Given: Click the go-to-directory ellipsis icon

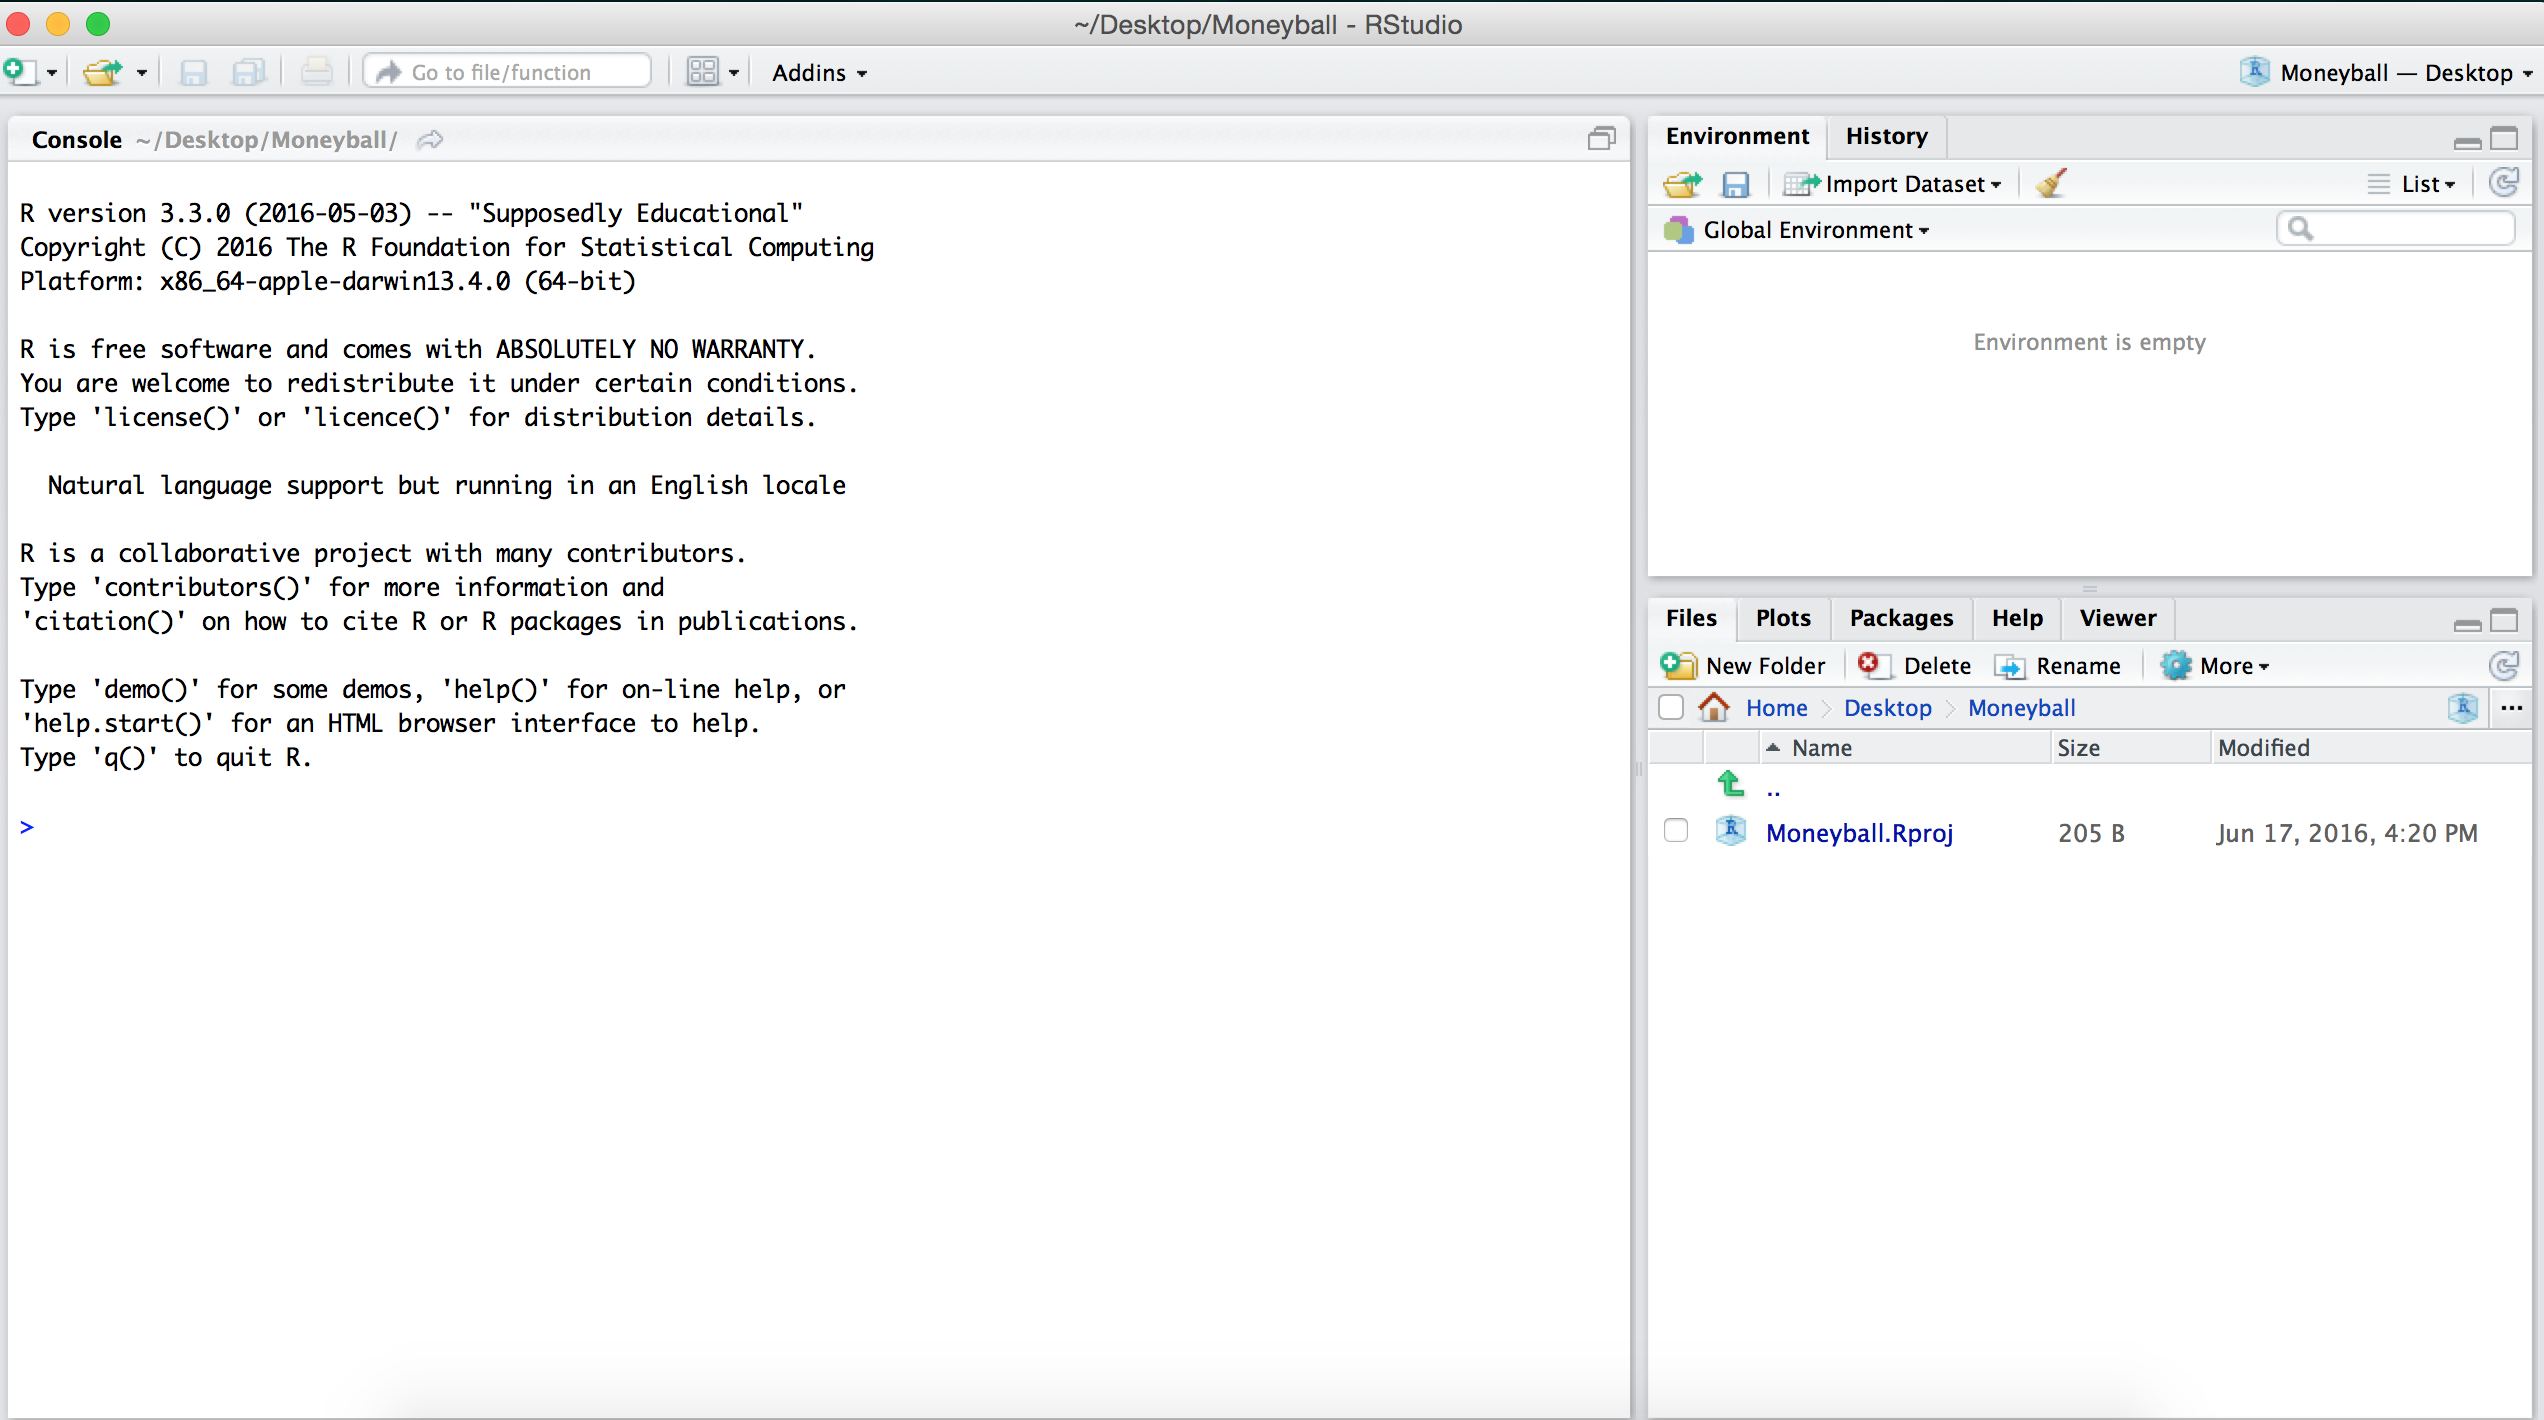Looking at the screenshot, I should click(x=2512, y=708).
